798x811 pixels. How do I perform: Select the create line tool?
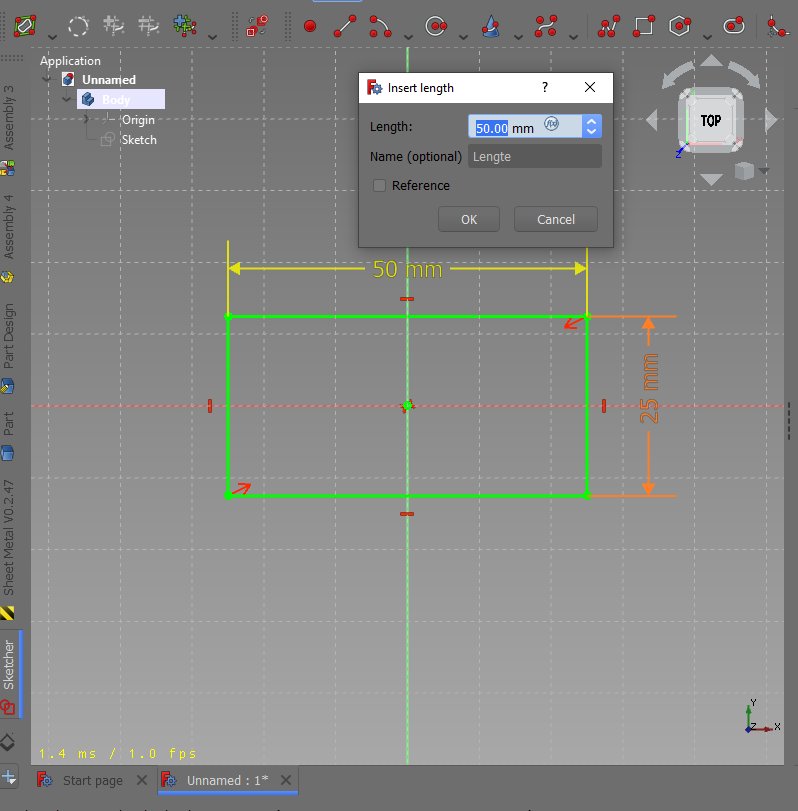coord(344,25)
